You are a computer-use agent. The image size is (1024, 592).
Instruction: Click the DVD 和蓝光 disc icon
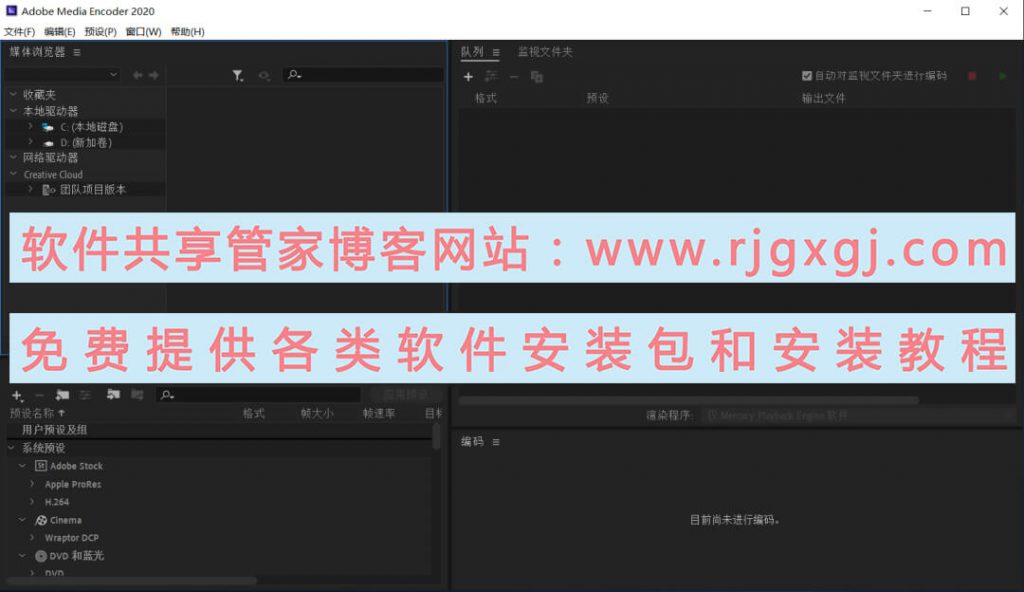point(40,556)
